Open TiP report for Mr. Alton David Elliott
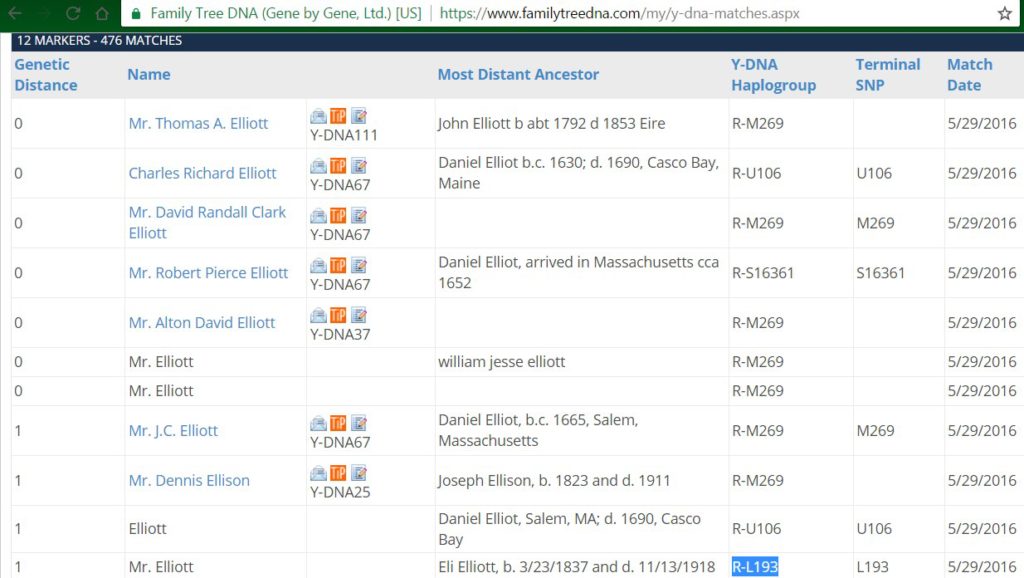 click(338, 315)
